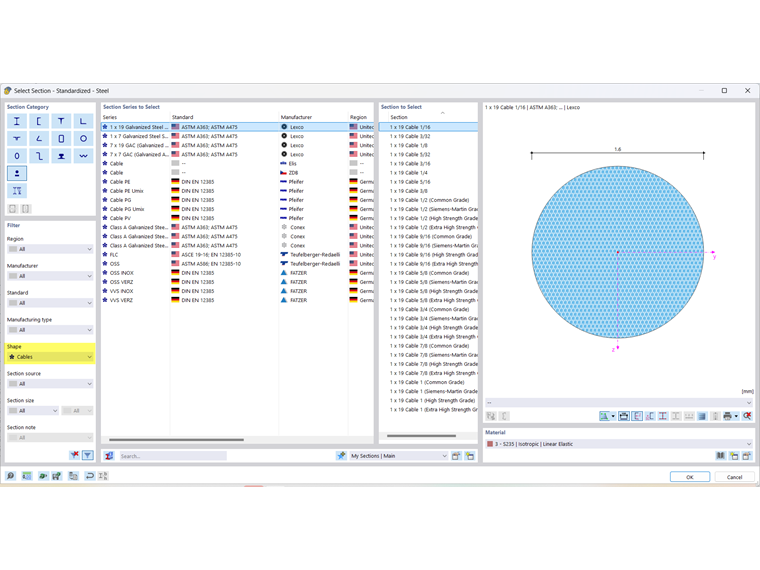This screenshot has width=760, height=570.
Task: Select the L-angle section category icon
Action: pyautogui.click(x=83, y=121)
